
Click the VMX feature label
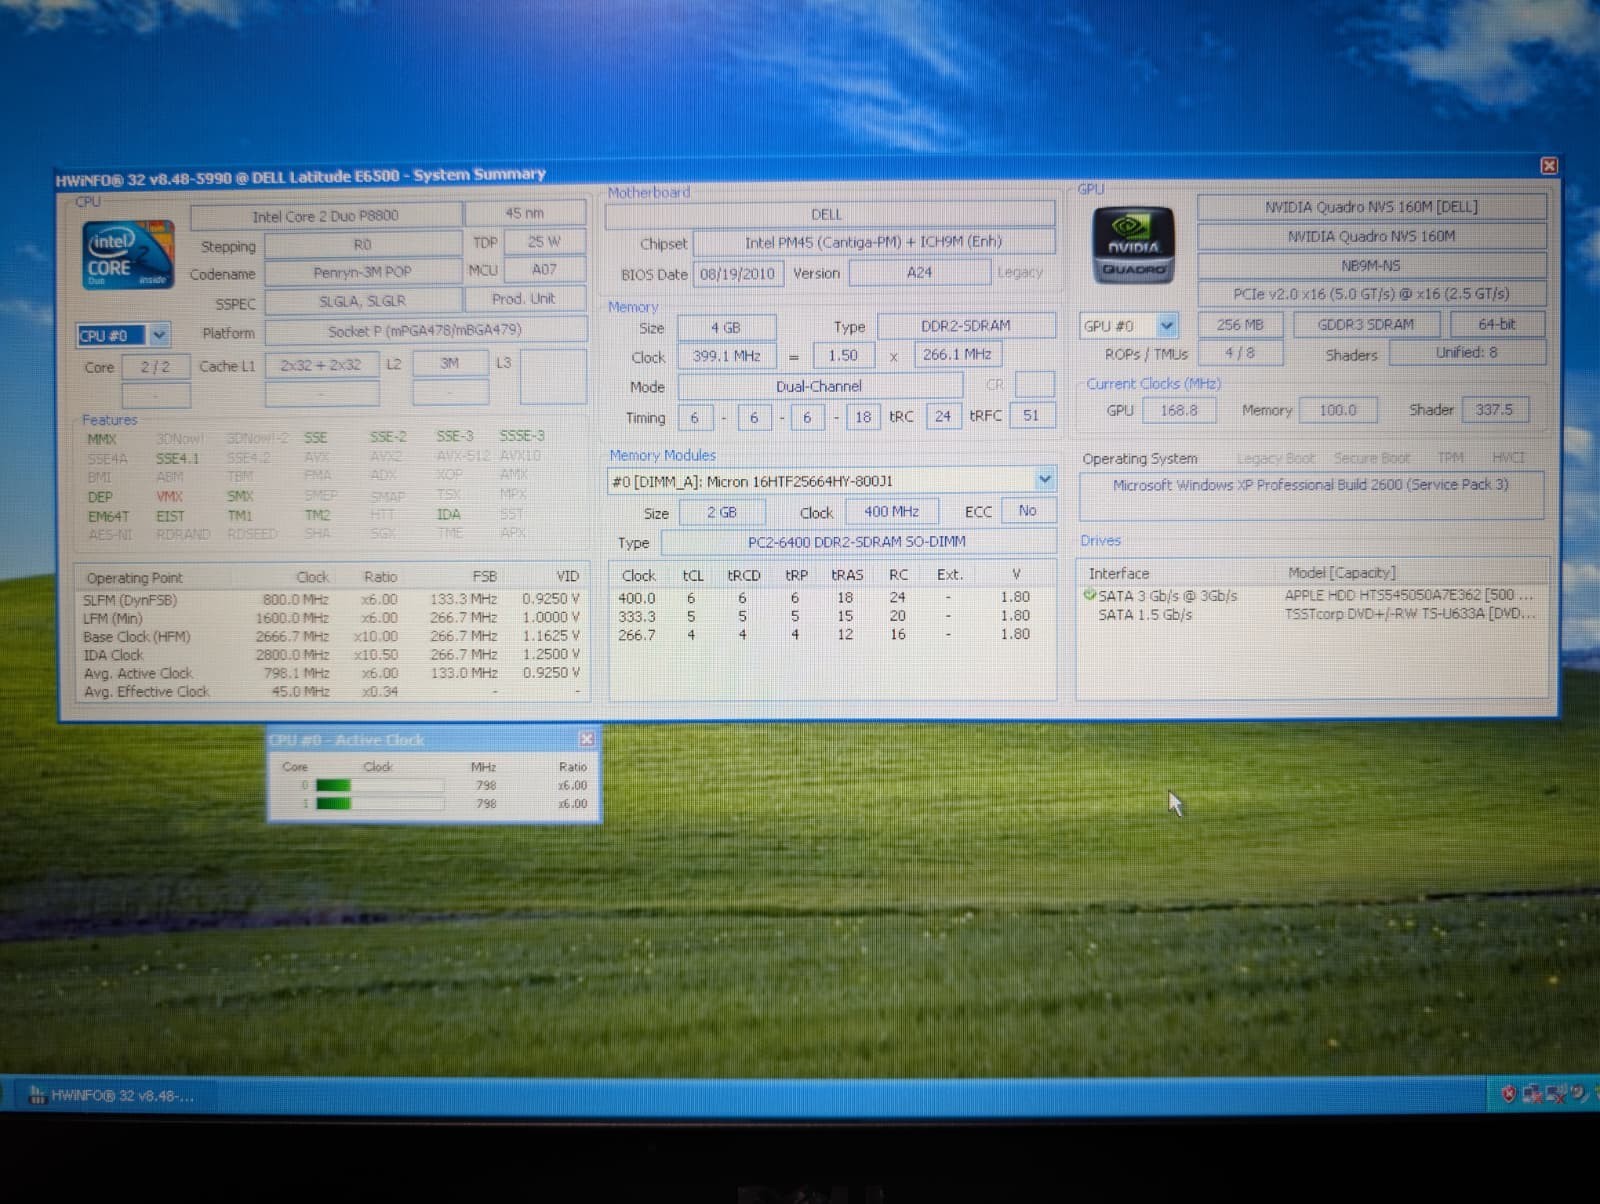[x=169, y=496]
